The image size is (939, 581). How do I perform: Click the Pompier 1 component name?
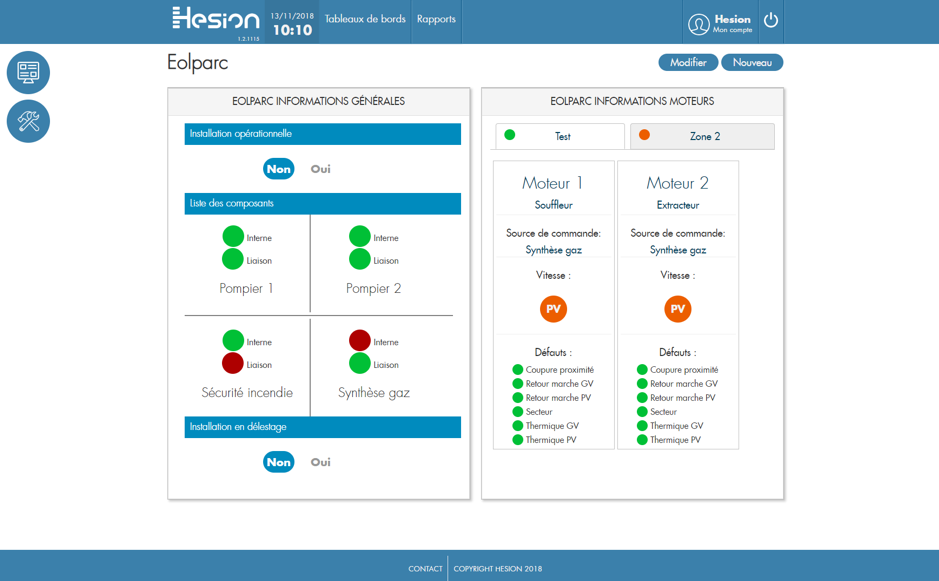(x=246, y=288)
